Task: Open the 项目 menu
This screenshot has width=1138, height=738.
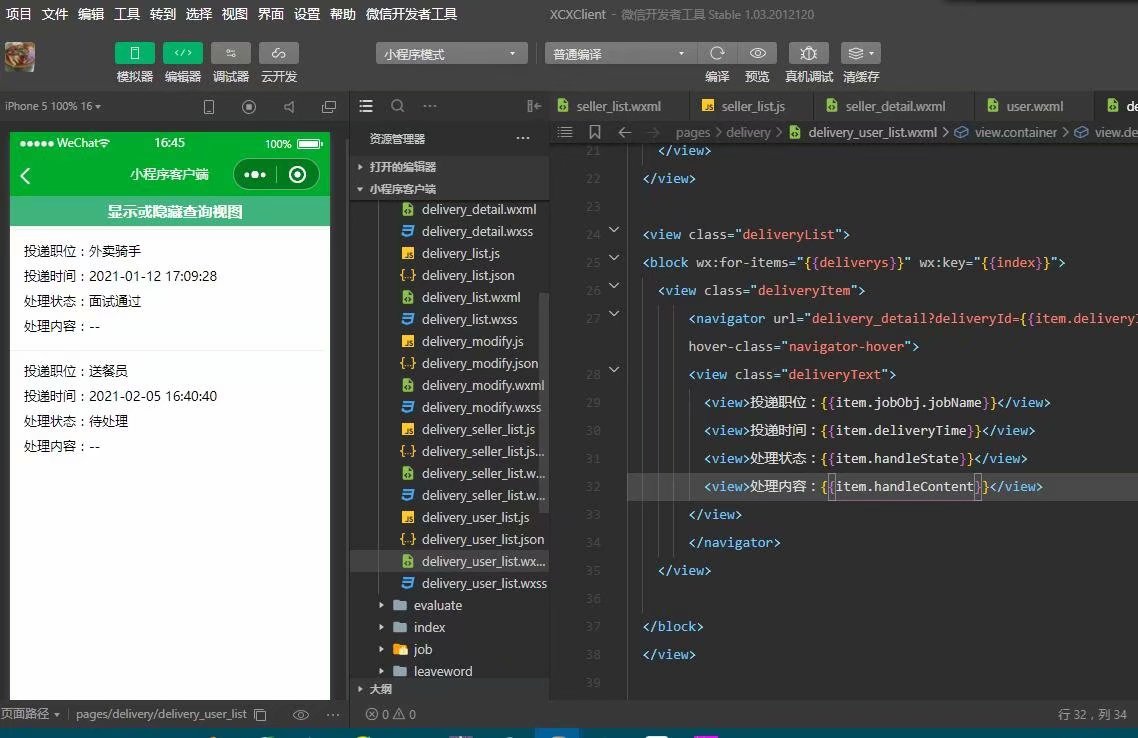Action: (18, 14)
